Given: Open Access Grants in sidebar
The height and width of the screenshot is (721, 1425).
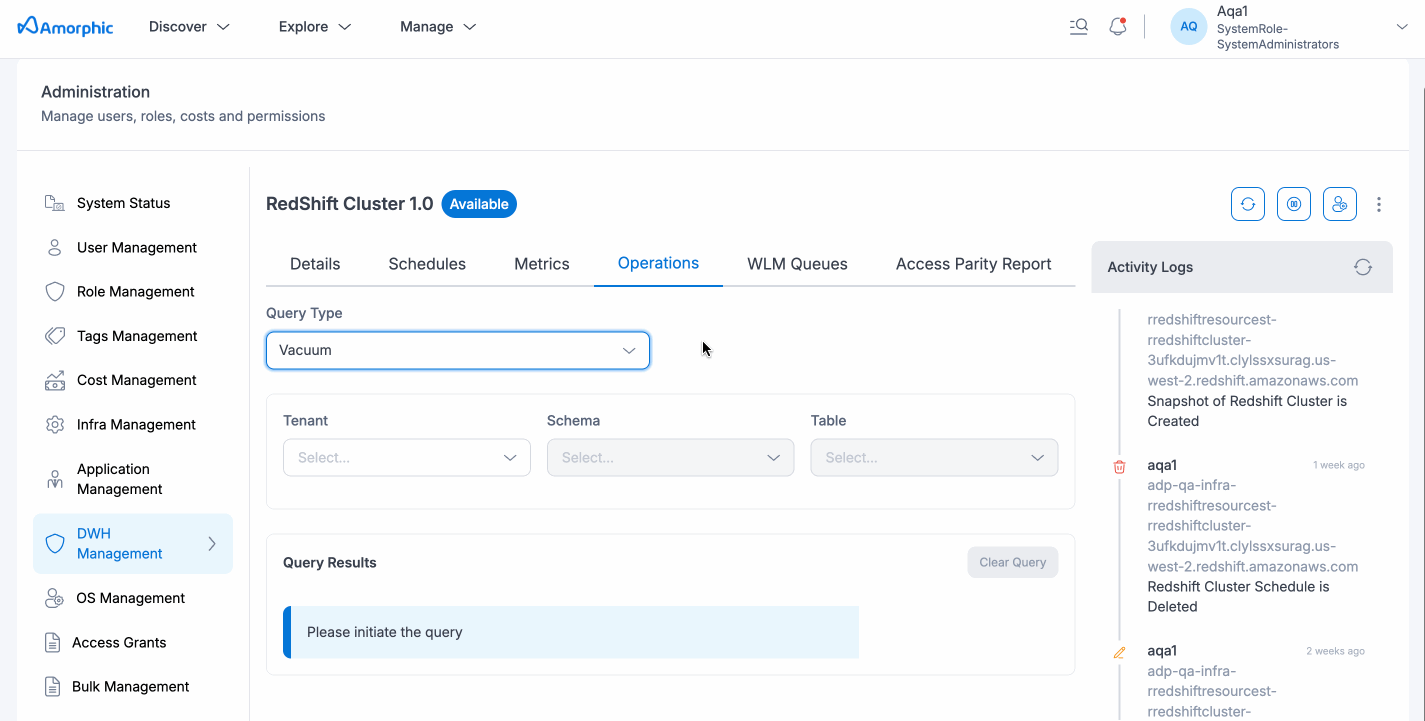Looking at the screenshot, I should (x=119, y=643).
